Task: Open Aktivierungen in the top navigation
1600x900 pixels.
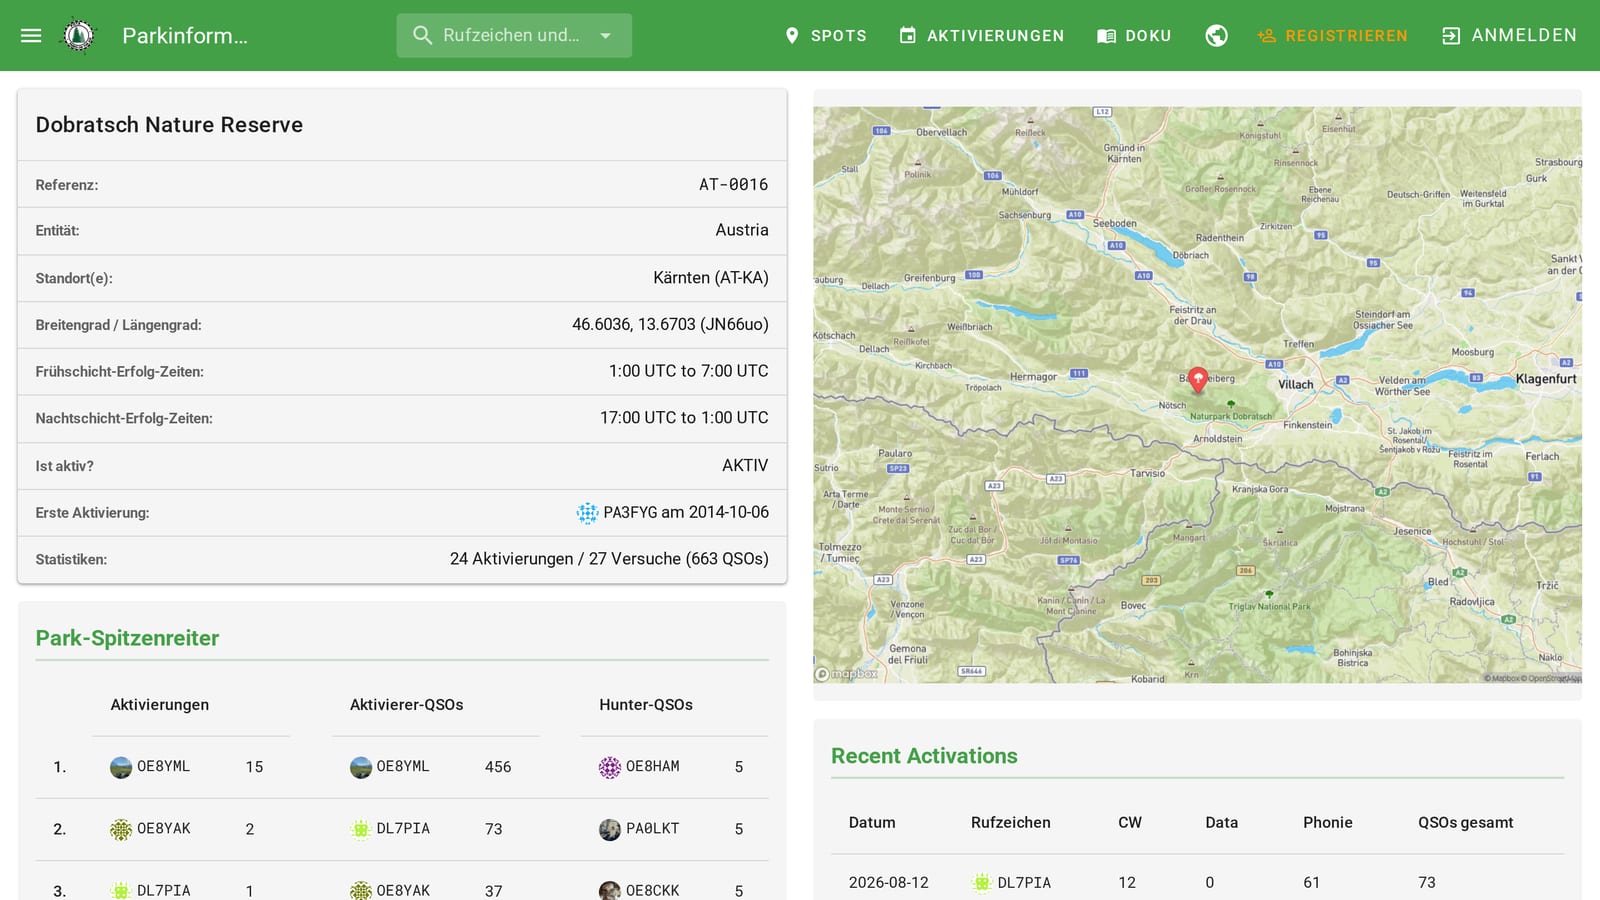Action: tap(981, 35)
